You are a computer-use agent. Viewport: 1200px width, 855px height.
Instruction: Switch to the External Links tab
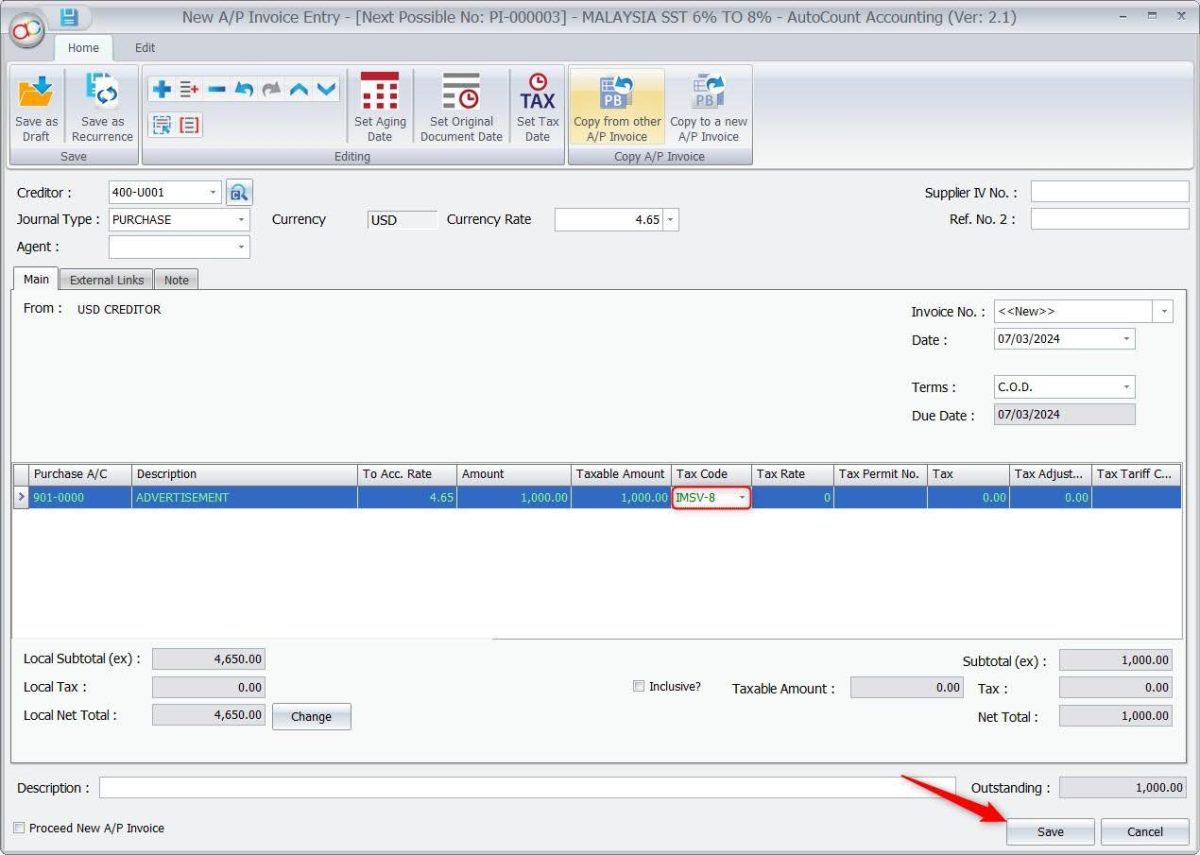click(105, 280)
